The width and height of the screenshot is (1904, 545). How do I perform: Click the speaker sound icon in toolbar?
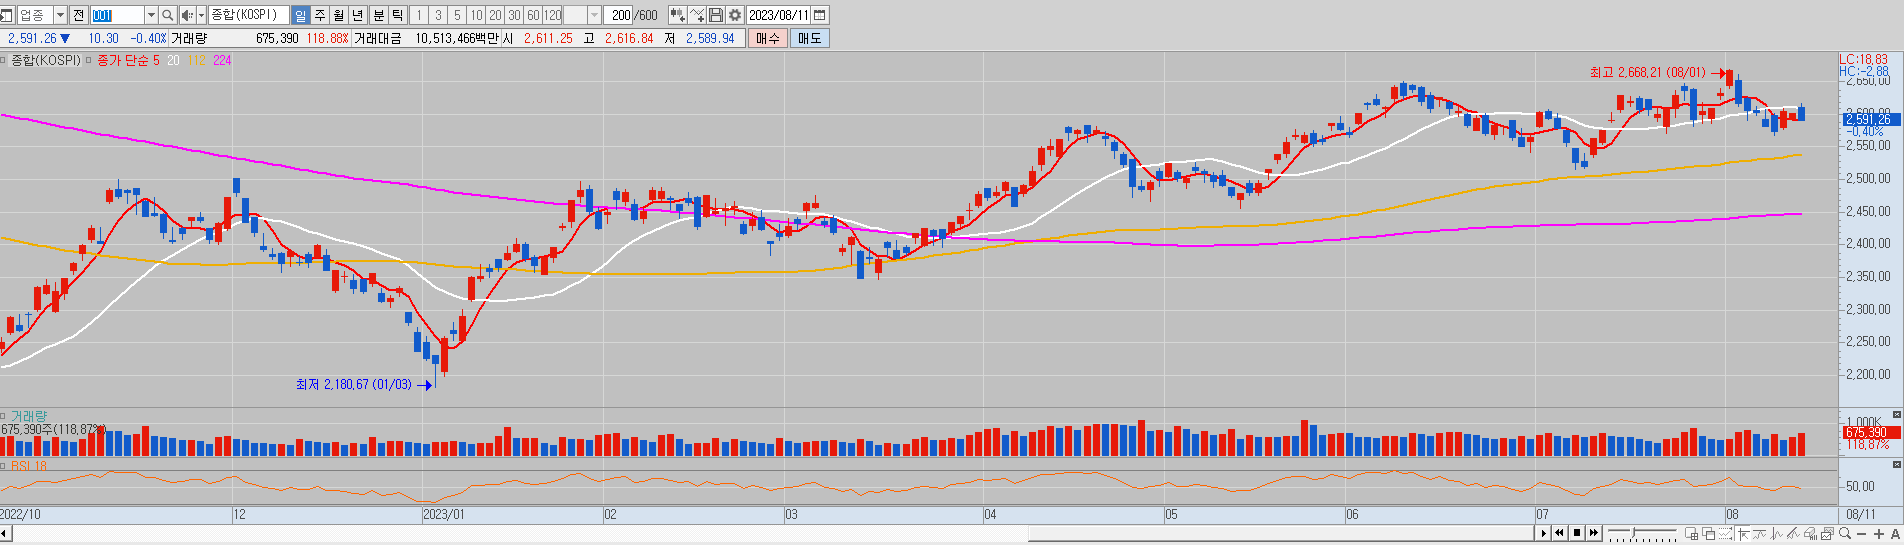187,15
